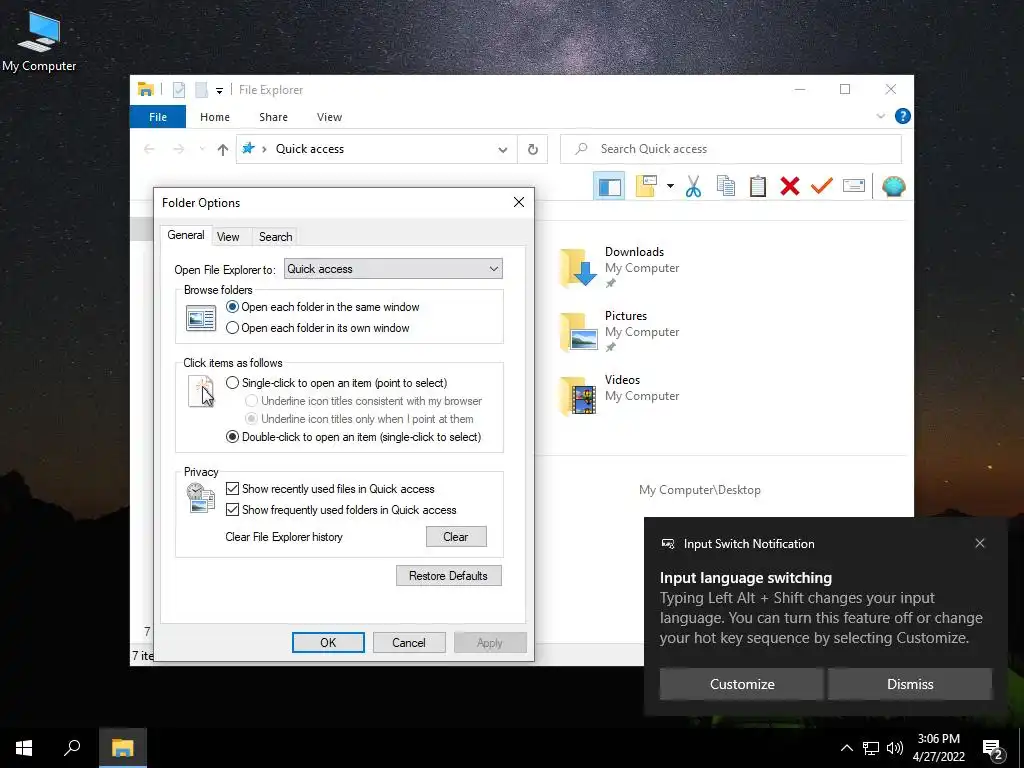
Task: Select Single-click to open an item
Action: pos(336,383)
